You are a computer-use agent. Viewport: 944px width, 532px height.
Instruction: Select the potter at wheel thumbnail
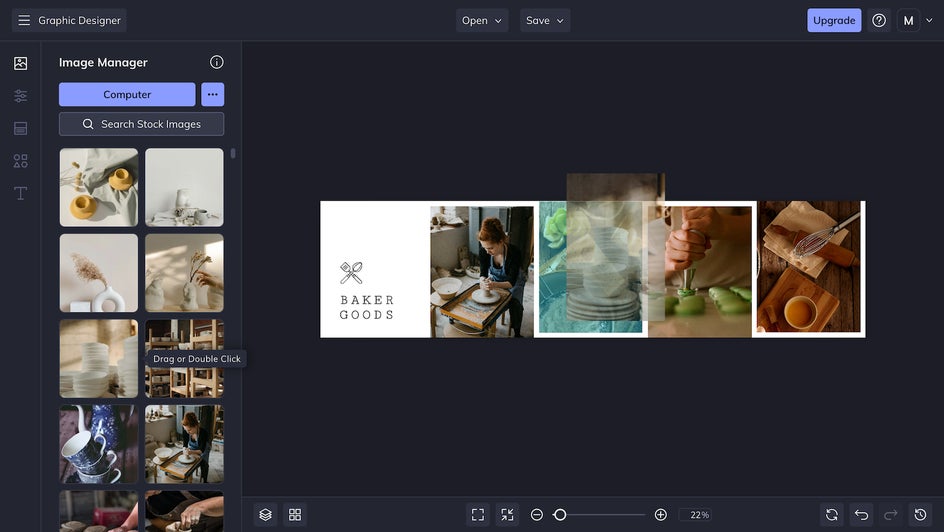[x=184, y=444]
